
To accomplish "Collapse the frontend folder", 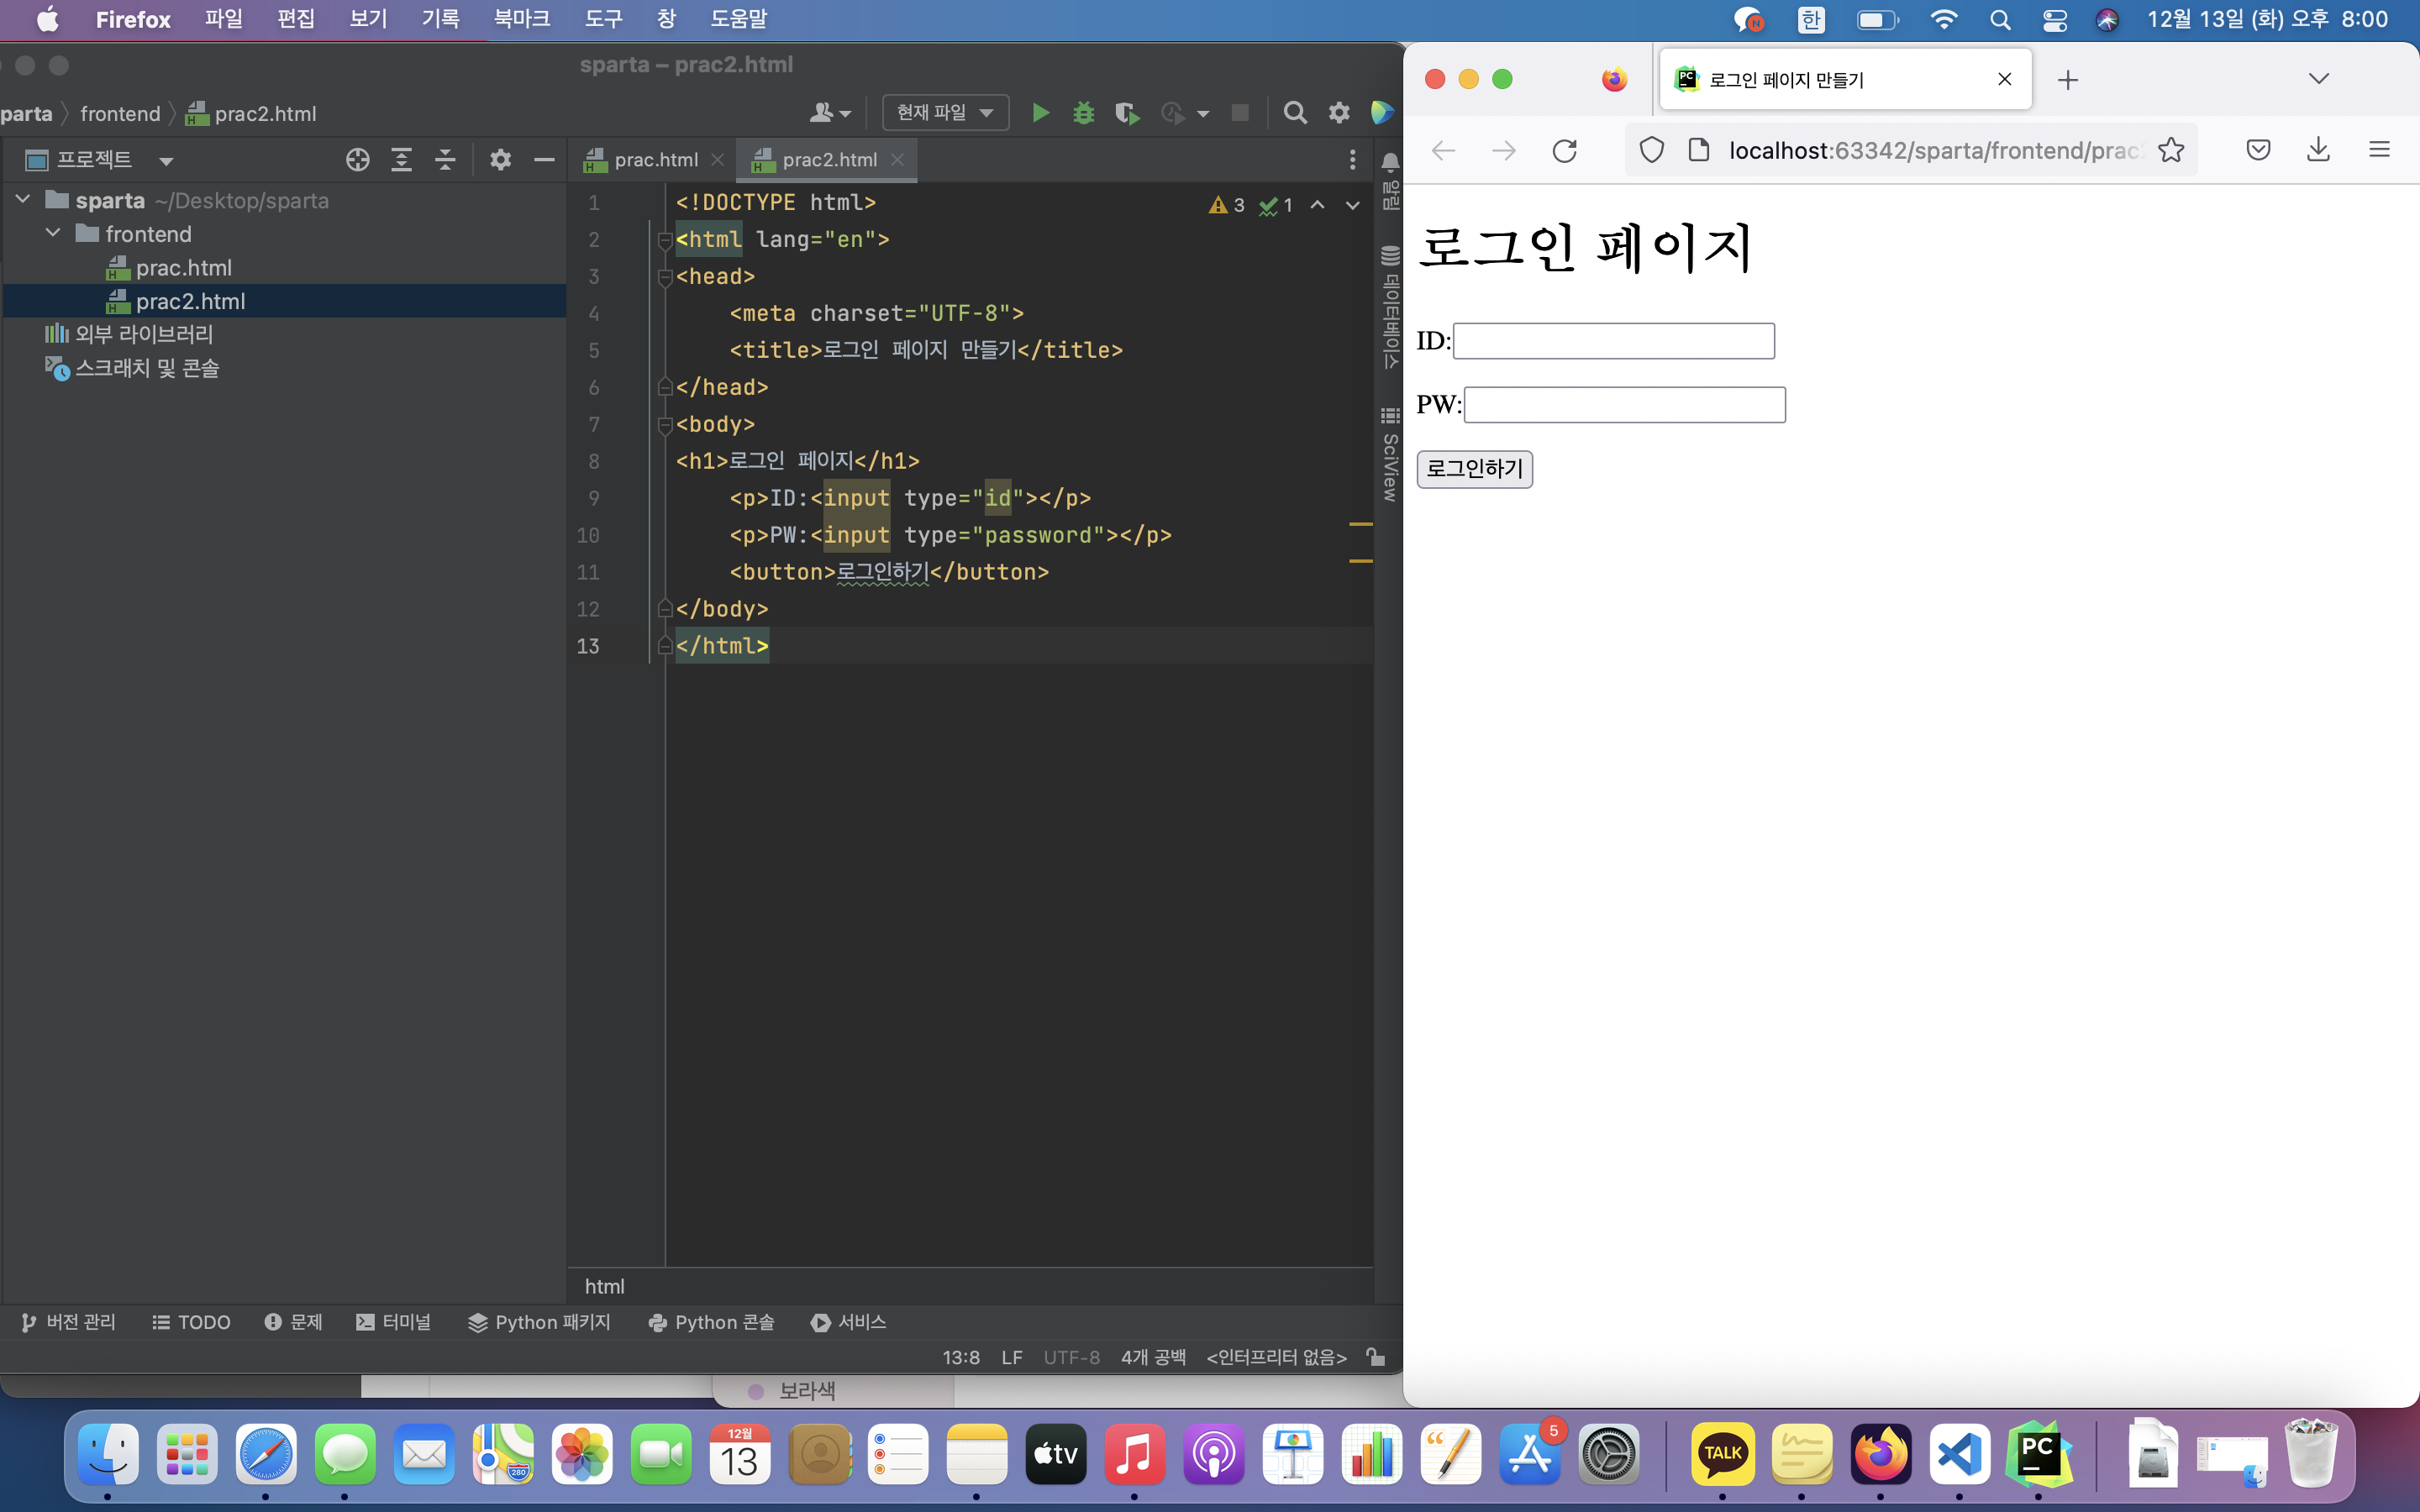I will point(53,233).
